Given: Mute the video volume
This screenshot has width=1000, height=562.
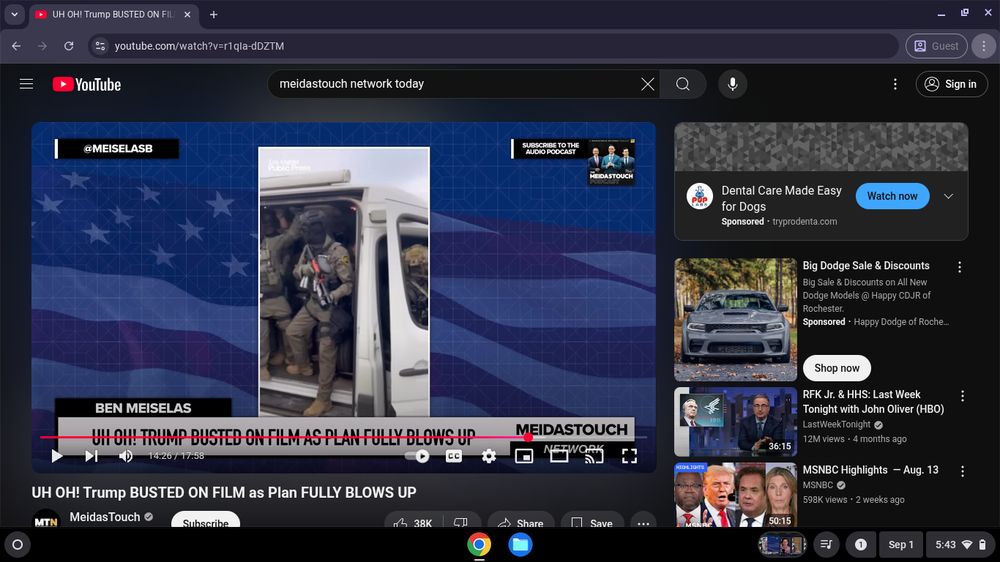Looking at the screenshot, I should coord(126,455).
